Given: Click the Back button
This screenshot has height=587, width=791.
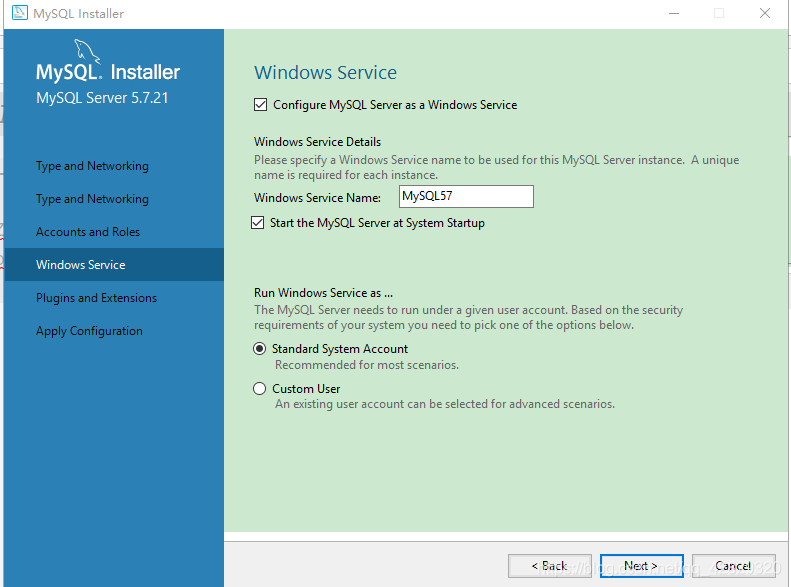Looking at the screenshot, I should pyautogui.click(x=550, y=566).
